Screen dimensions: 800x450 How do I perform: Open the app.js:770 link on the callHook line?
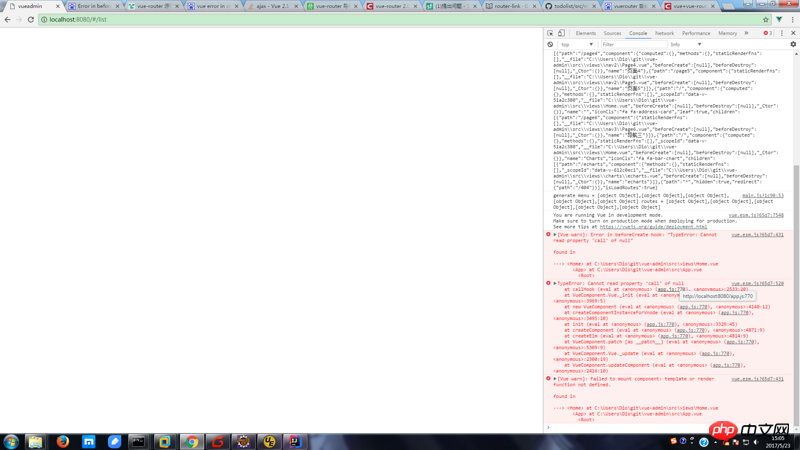click(671, 289)
